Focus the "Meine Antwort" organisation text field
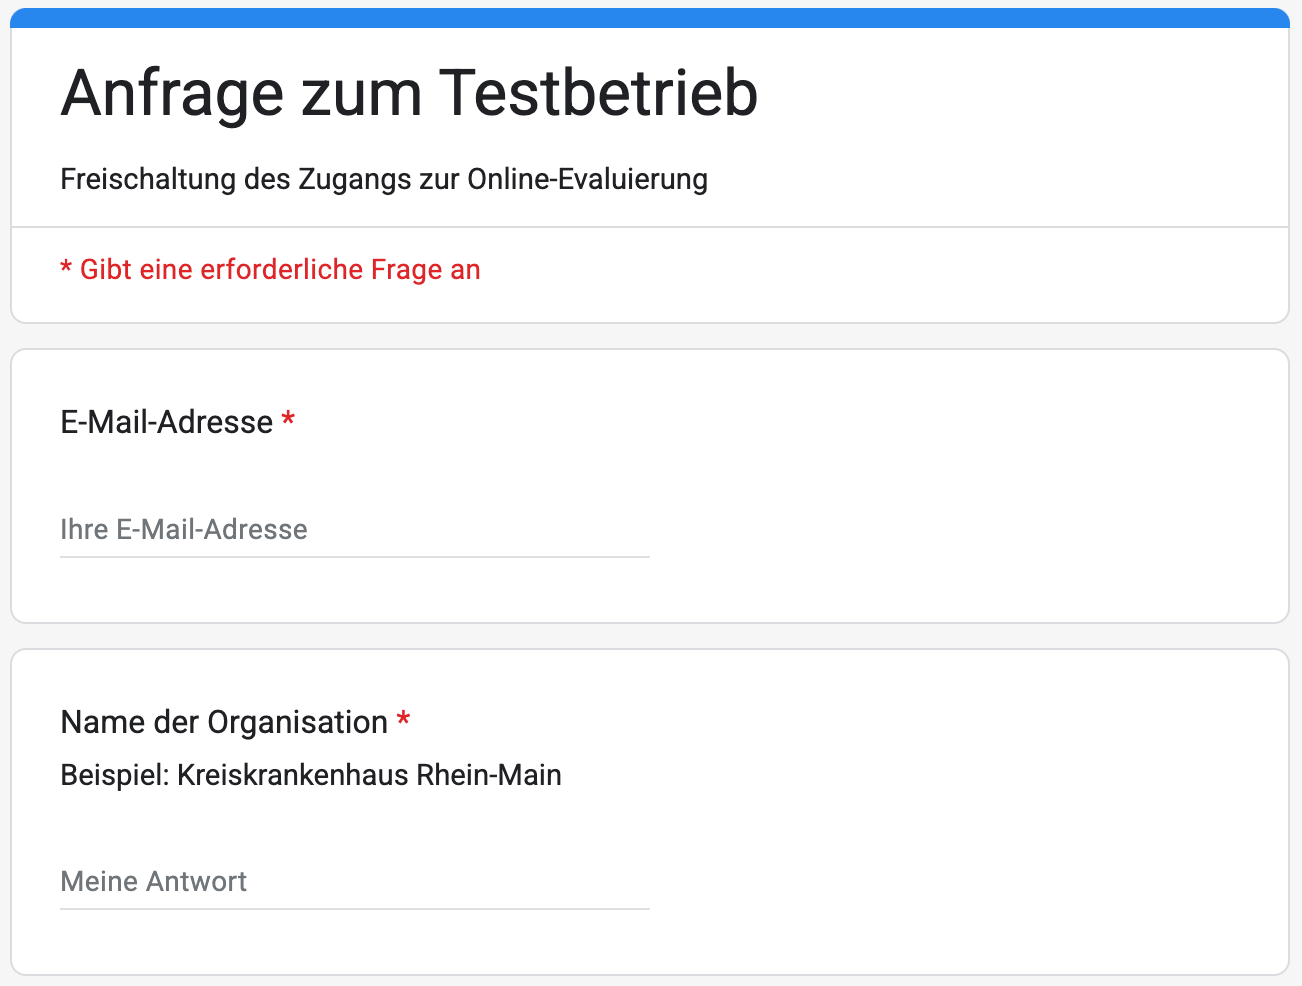 pos(354,882)
